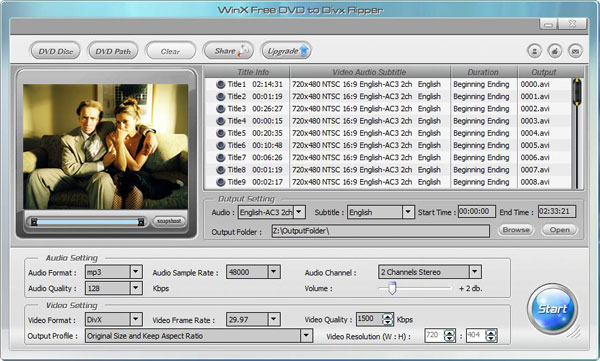Click the video height 404 stepper

point(491,336)
